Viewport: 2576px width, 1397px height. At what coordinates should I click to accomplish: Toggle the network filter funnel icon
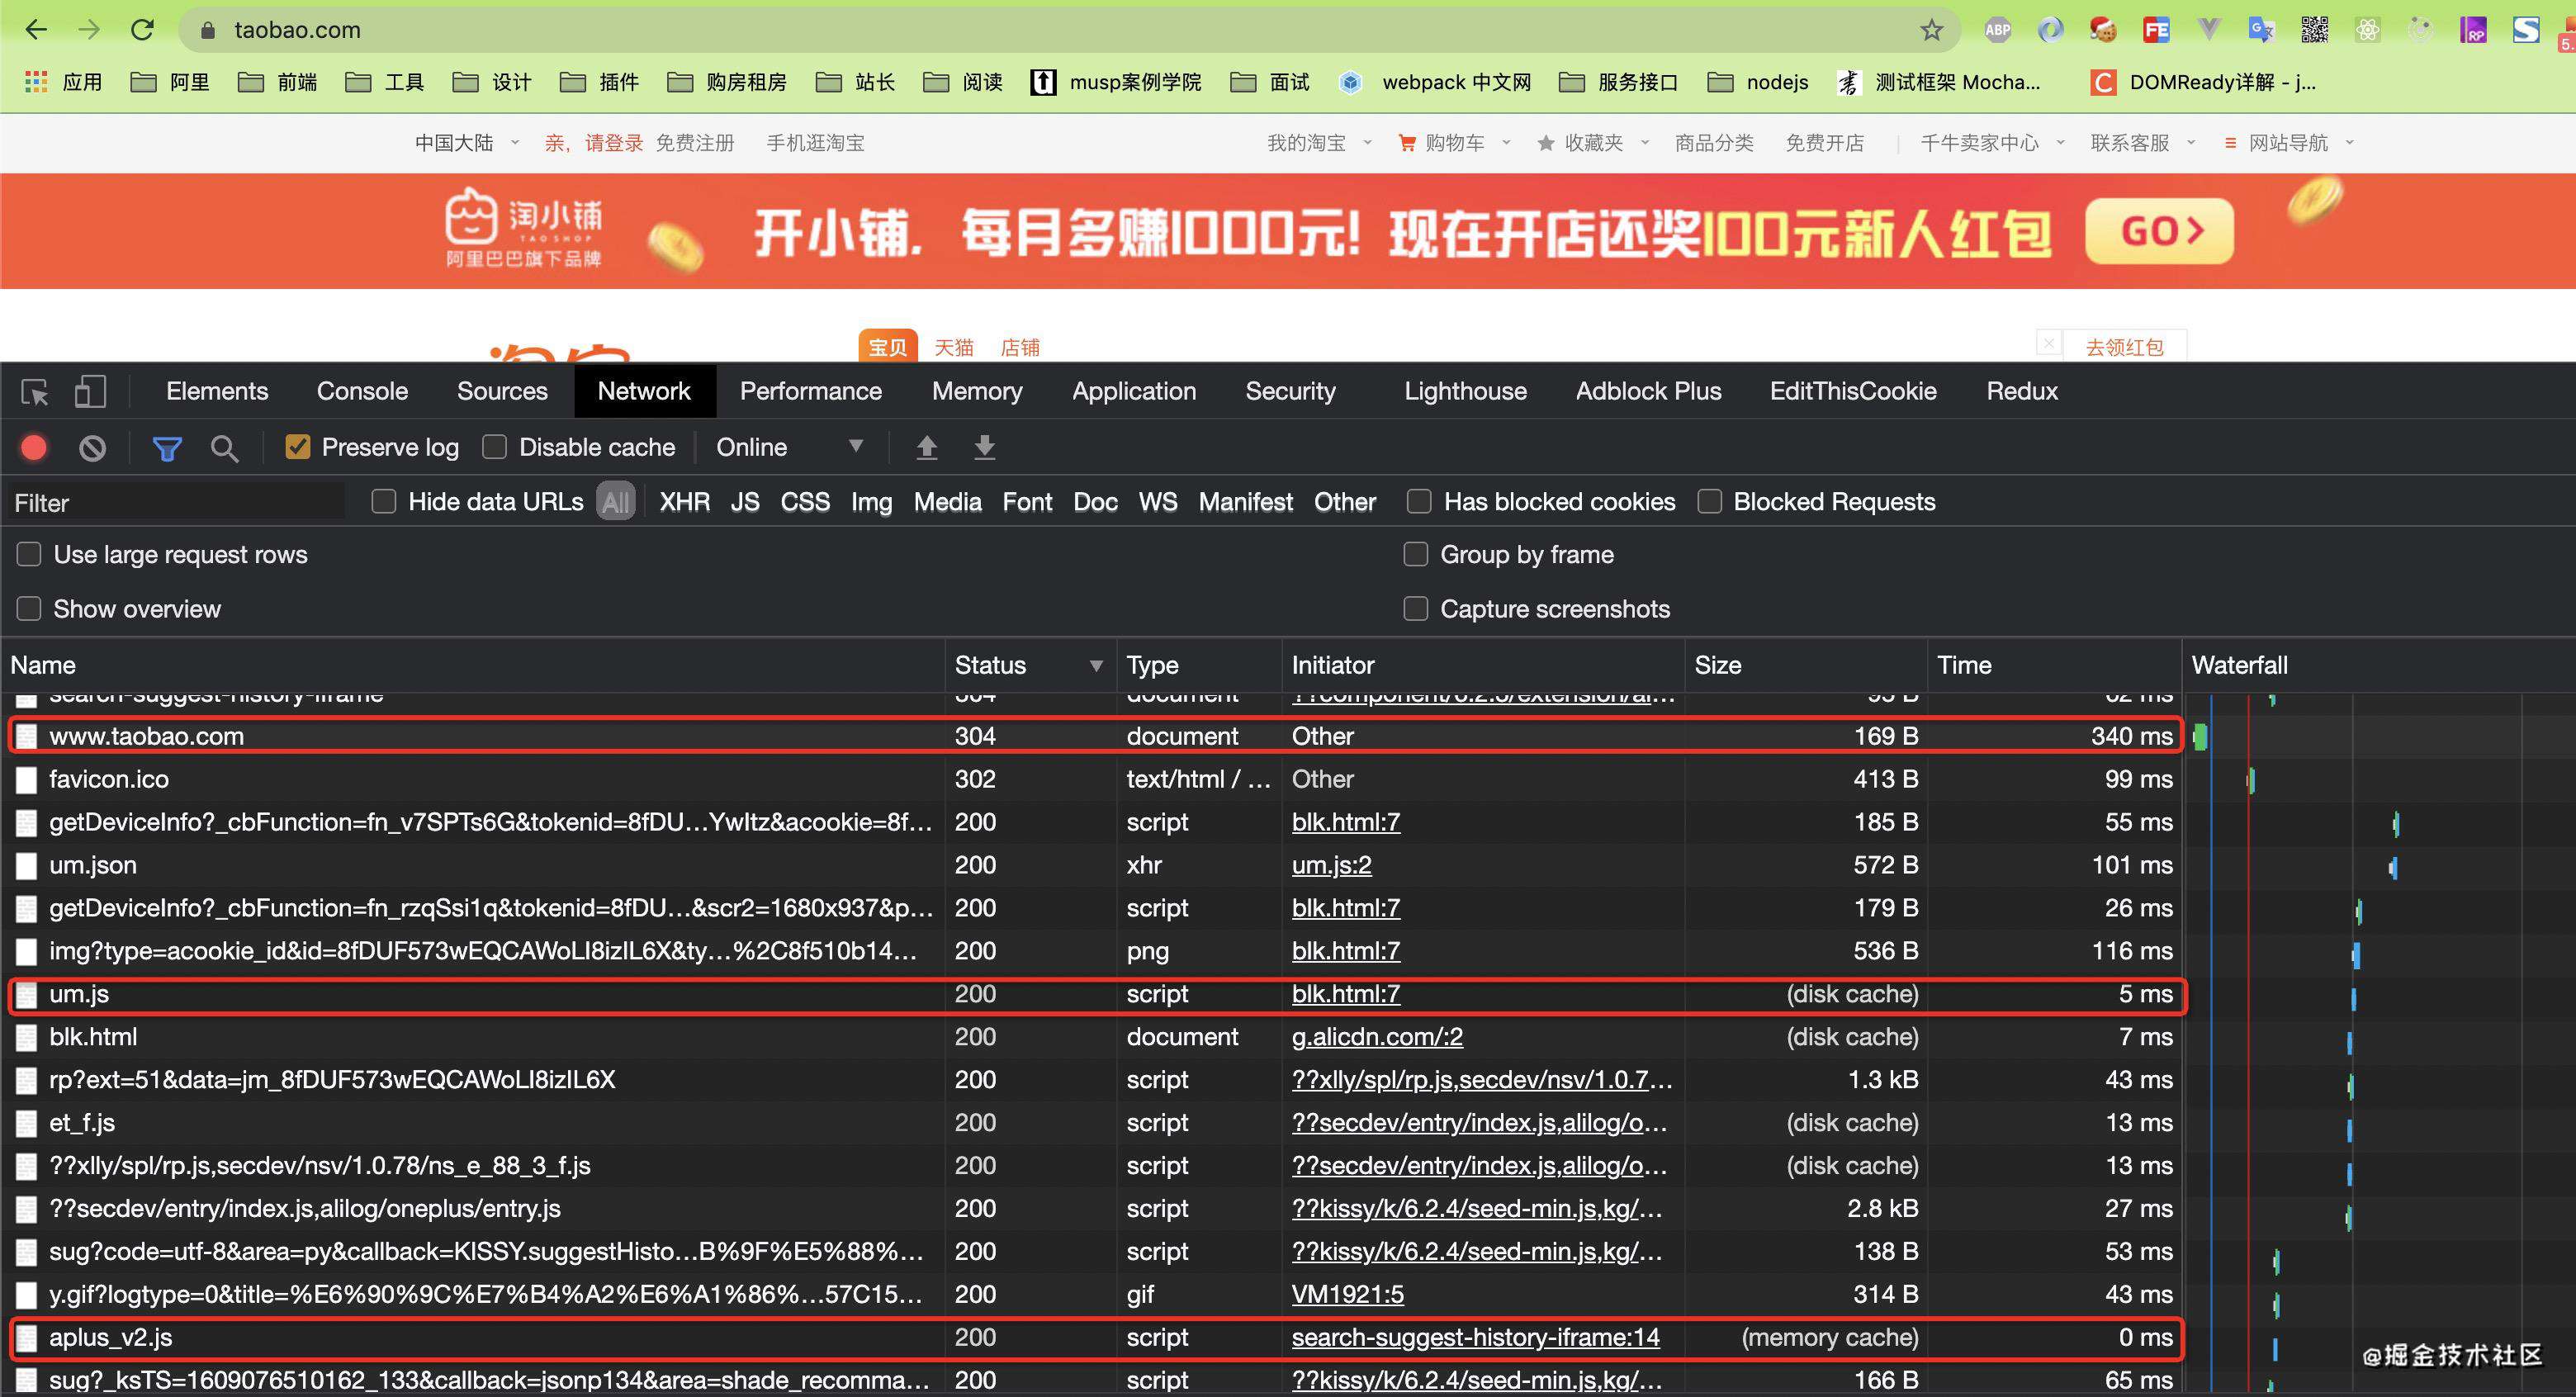click(x=167, y=448)
